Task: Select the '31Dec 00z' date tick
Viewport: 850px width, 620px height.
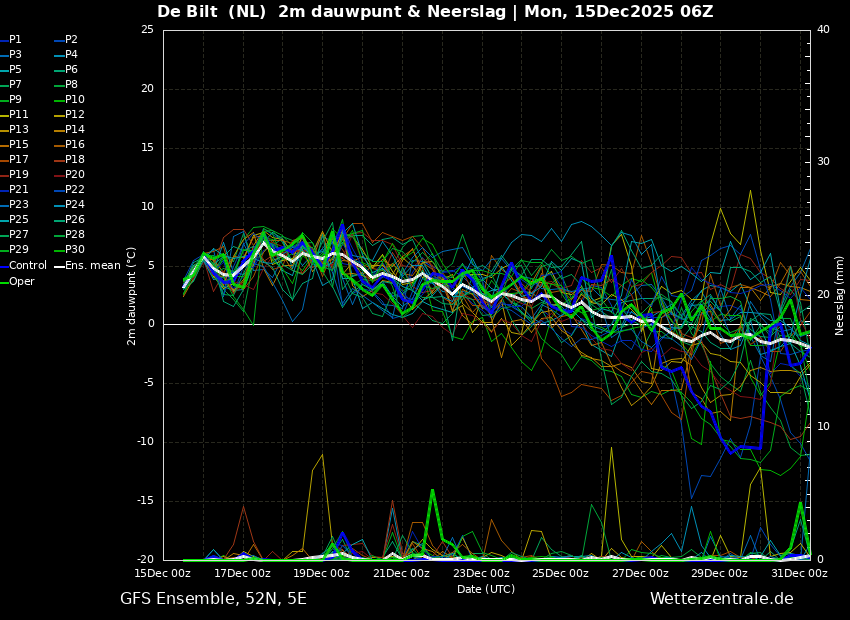Action: click(x=799, y=573)
